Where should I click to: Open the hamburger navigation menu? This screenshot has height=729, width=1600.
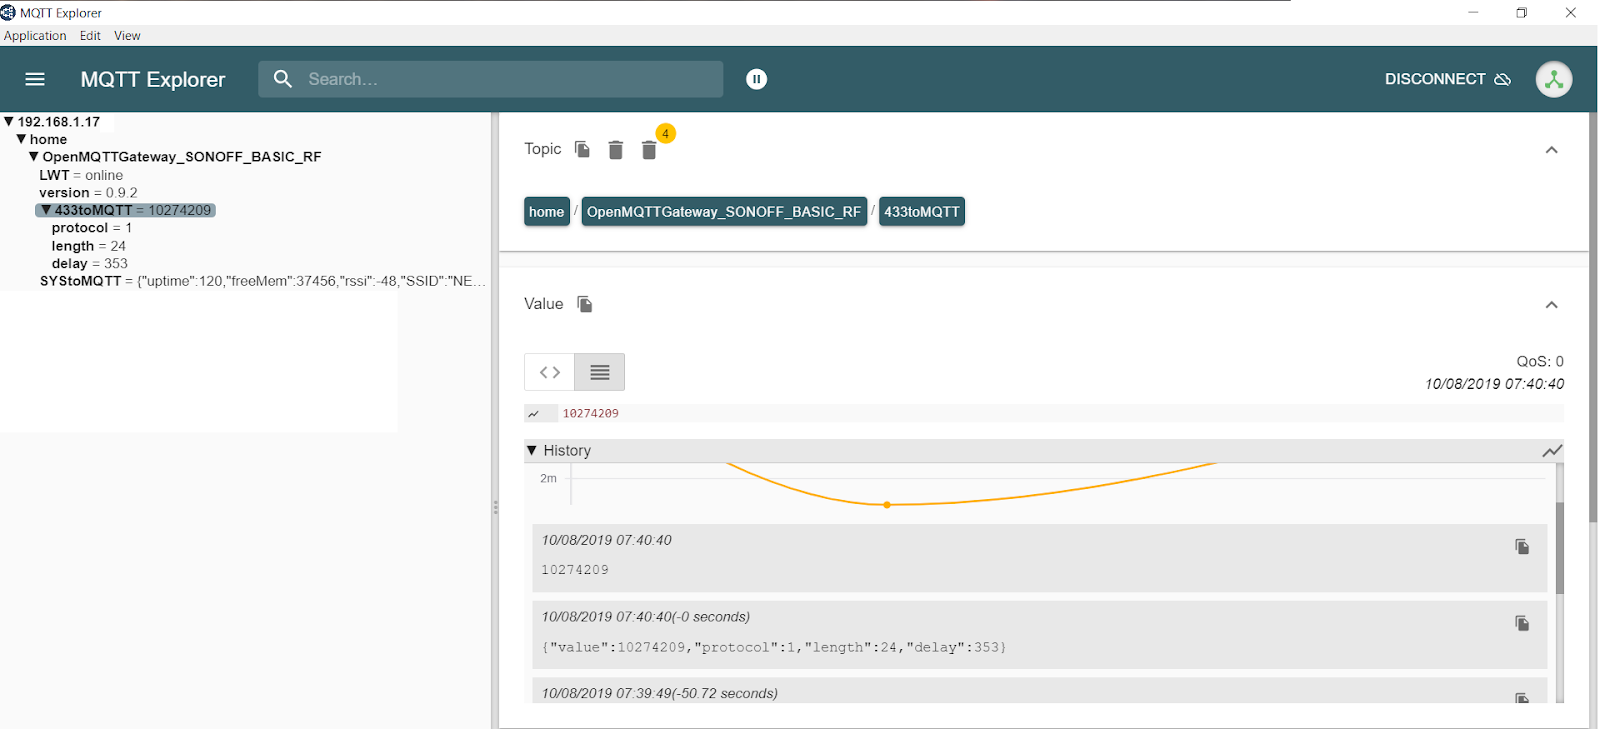35,79
